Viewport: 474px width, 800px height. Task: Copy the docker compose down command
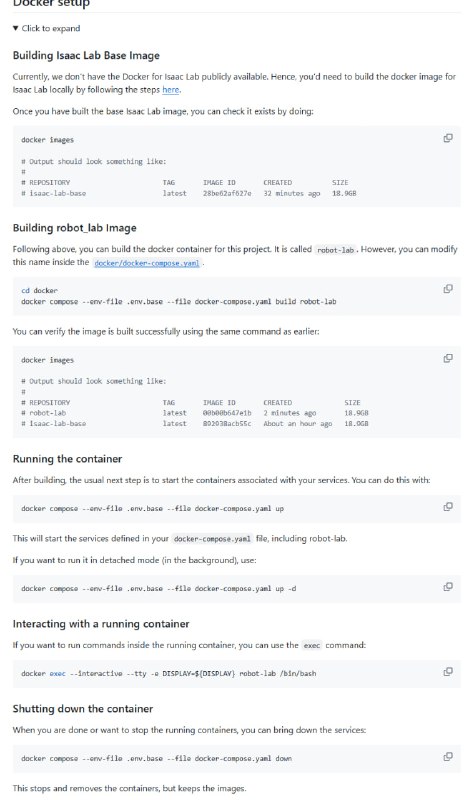coord(447,757)
